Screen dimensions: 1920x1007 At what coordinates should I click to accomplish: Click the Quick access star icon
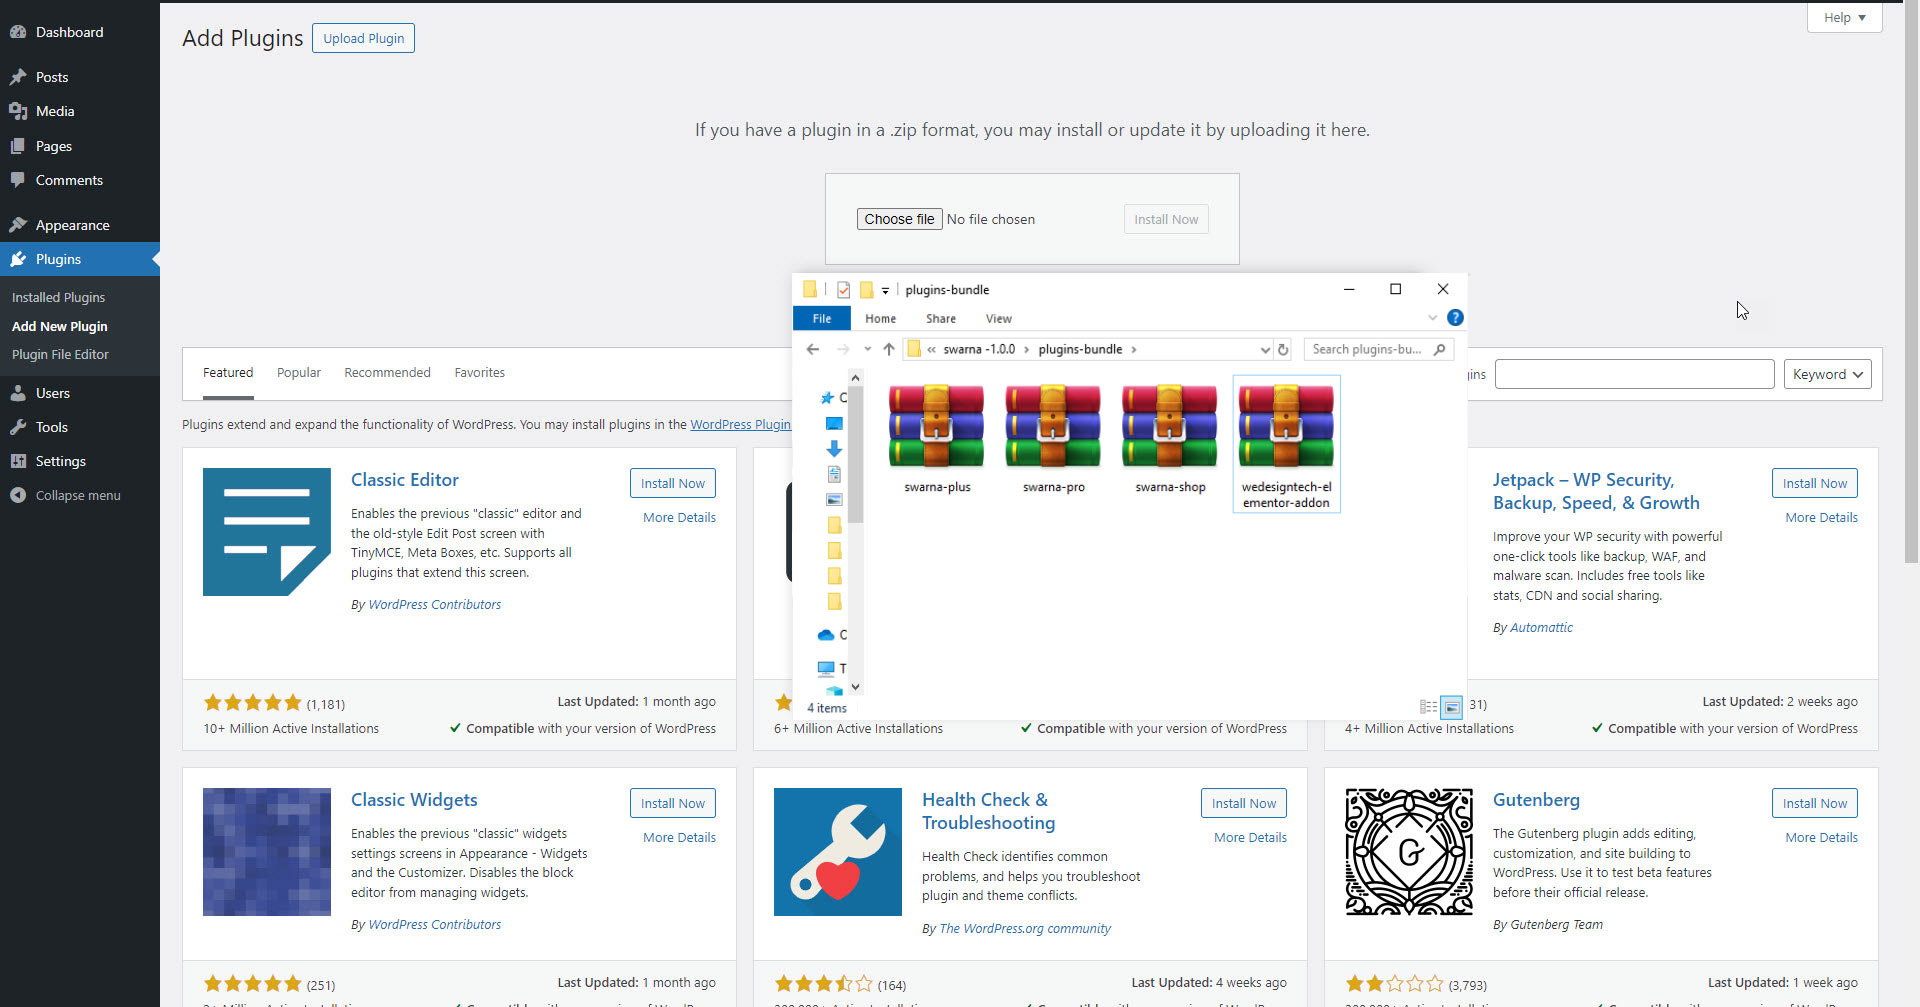coord(827,398)
